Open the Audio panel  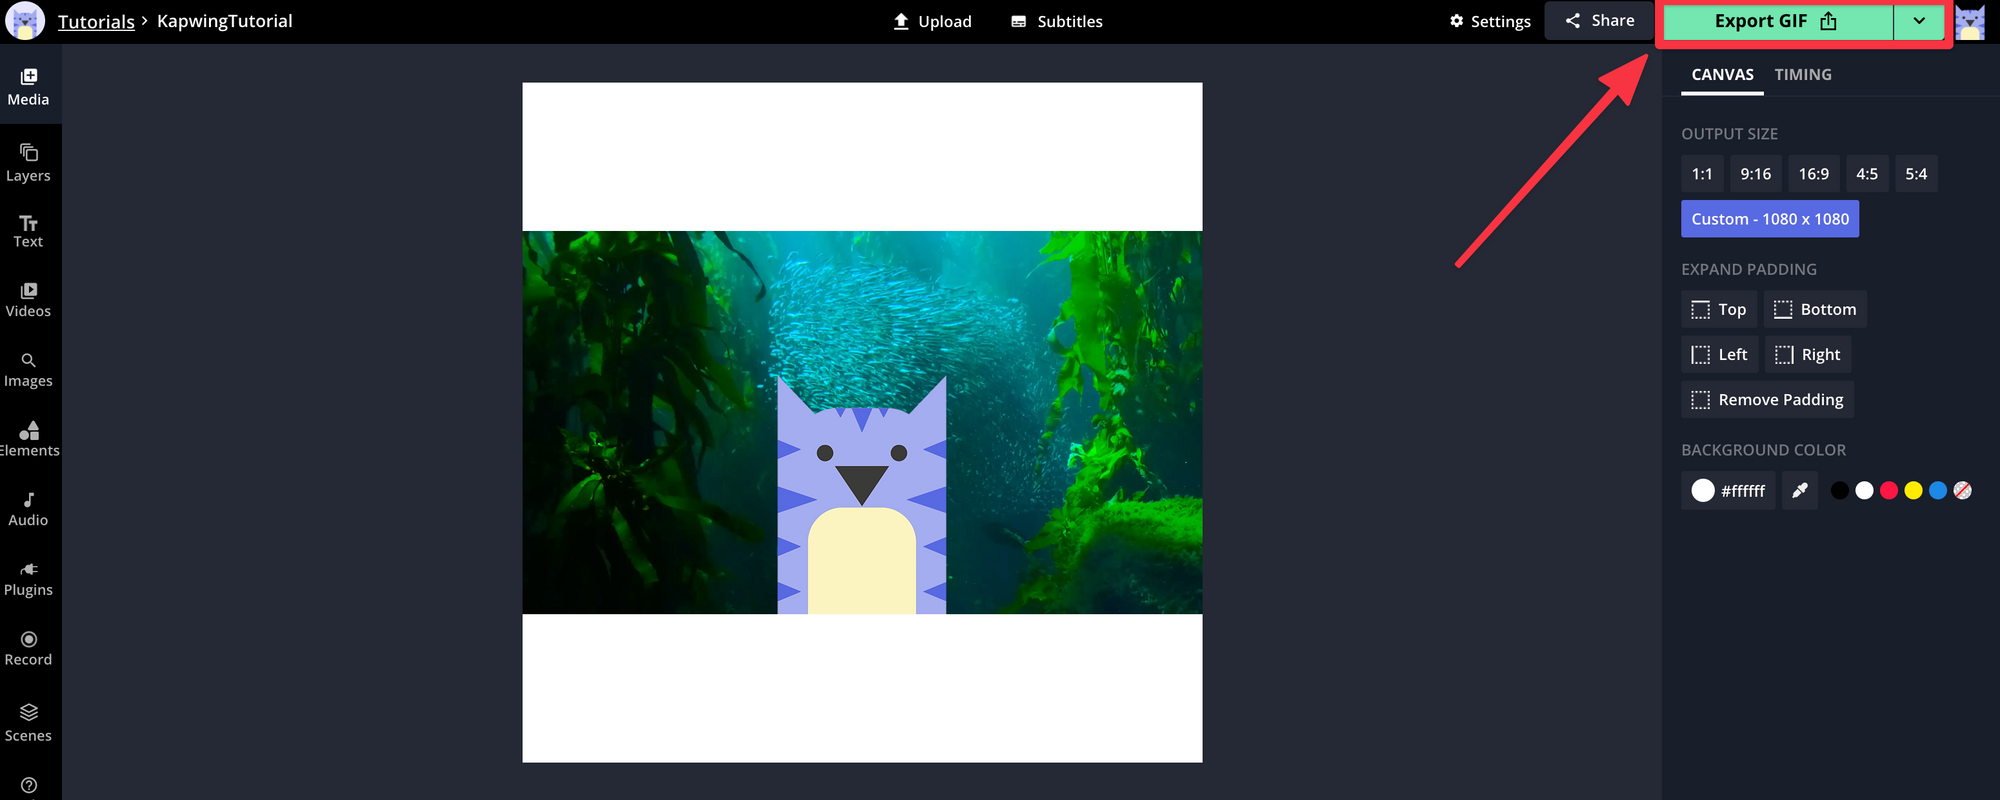coord(28,509)
